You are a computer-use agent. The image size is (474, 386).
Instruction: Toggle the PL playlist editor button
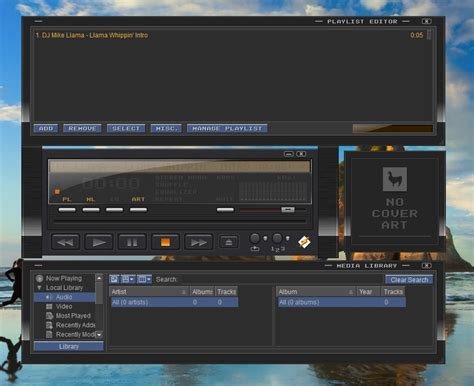point(67,210)
